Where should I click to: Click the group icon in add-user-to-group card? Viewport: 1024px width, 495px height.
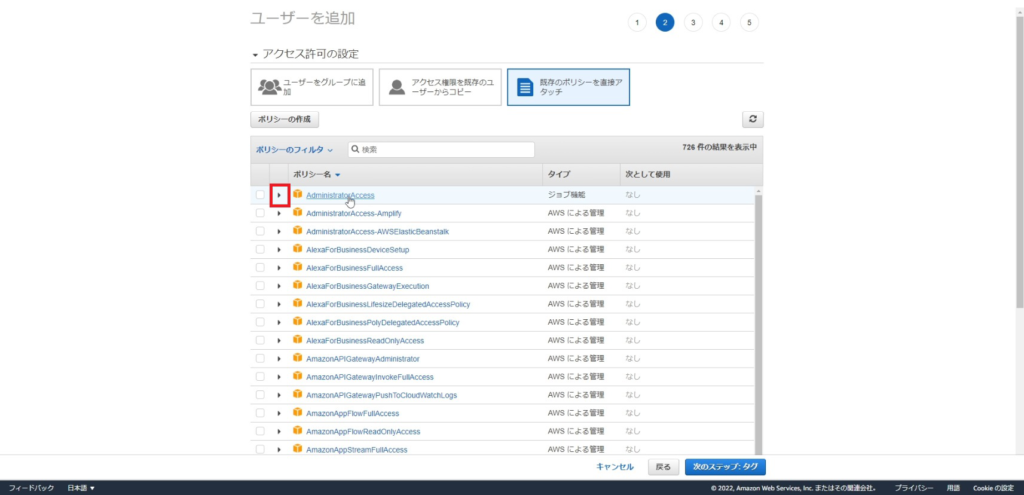(269, 87)
